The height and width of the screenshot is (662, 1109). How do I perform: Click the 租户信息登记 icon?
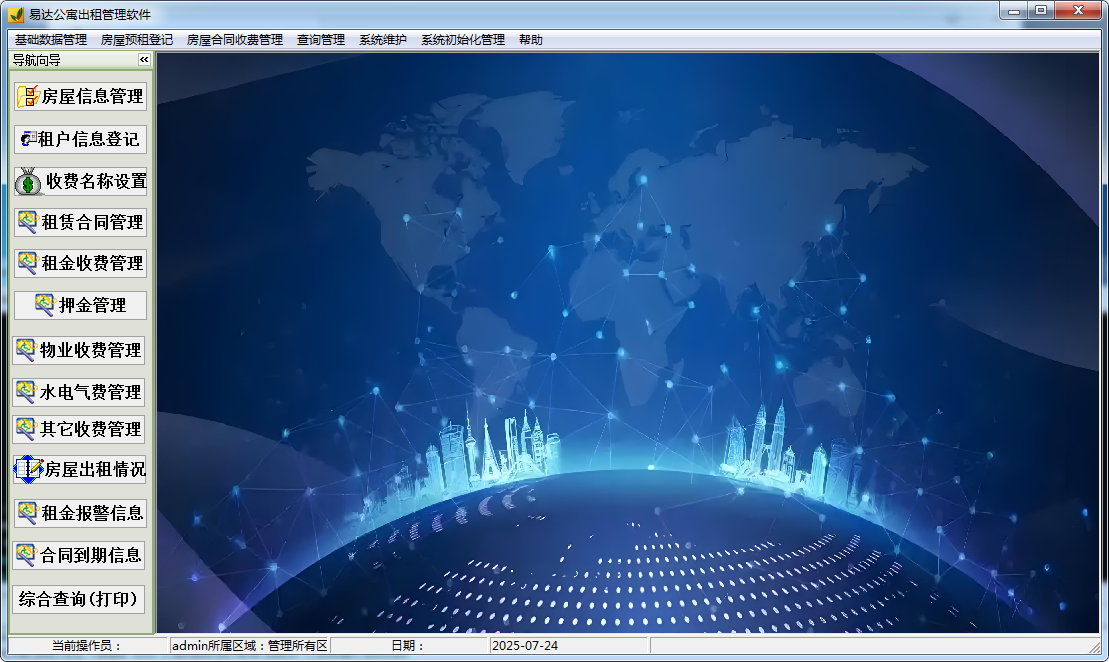(x=28, y=139)
